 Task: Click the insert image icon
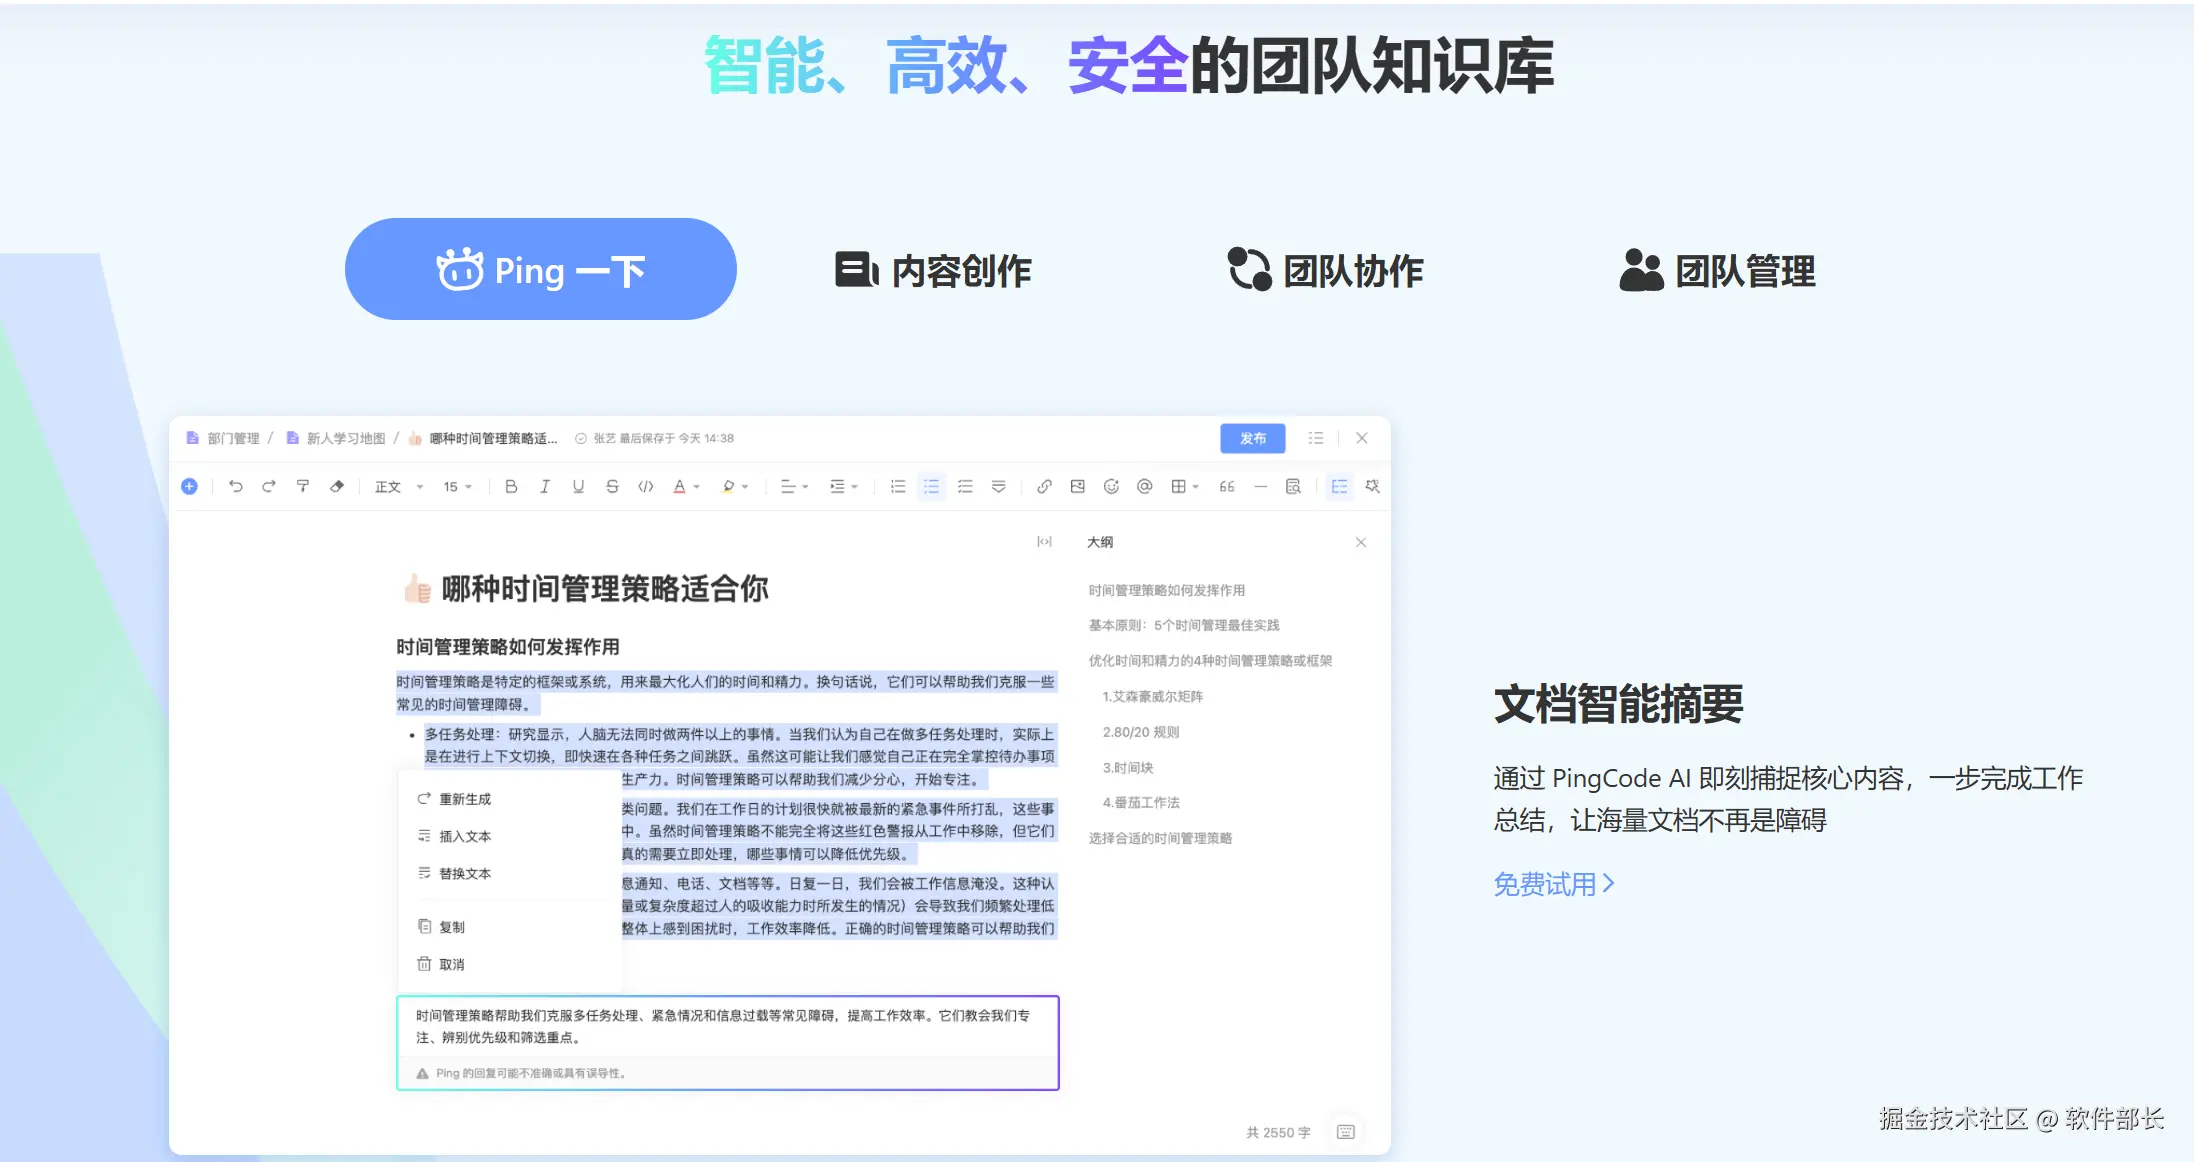click(1077, 486)
